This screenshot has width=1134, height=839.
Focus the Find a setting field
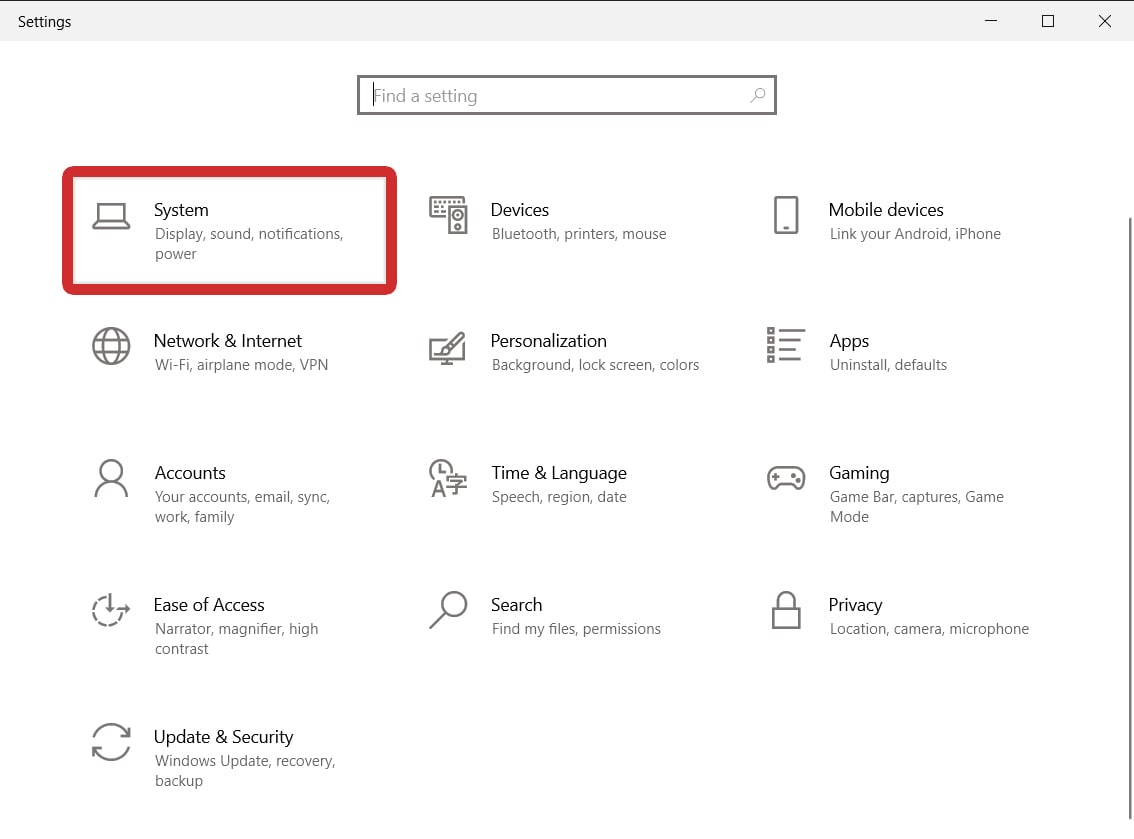pos(567,95)
